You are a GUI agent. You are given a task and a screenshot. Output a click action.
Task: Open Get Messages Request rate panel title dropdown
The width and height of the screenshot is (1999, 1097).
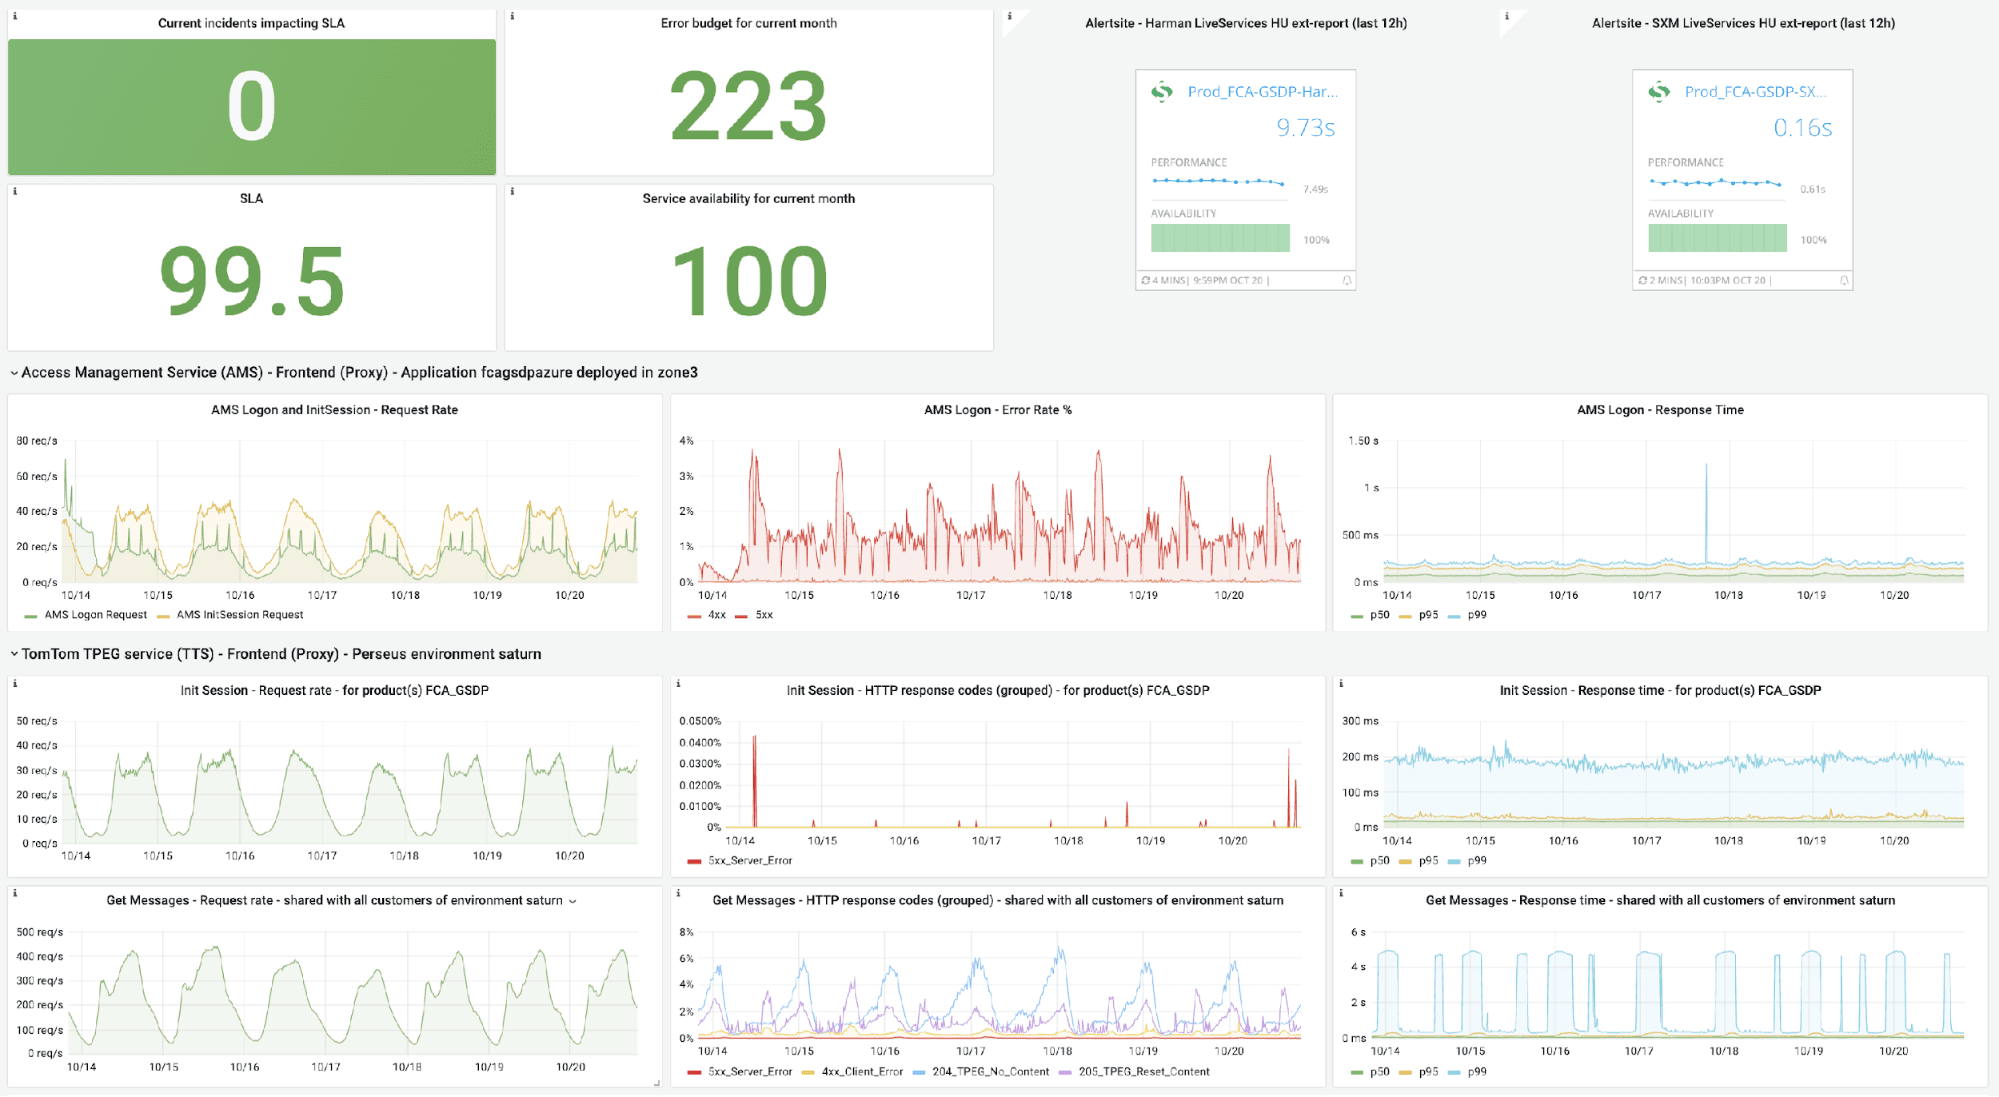click(572, 901)
